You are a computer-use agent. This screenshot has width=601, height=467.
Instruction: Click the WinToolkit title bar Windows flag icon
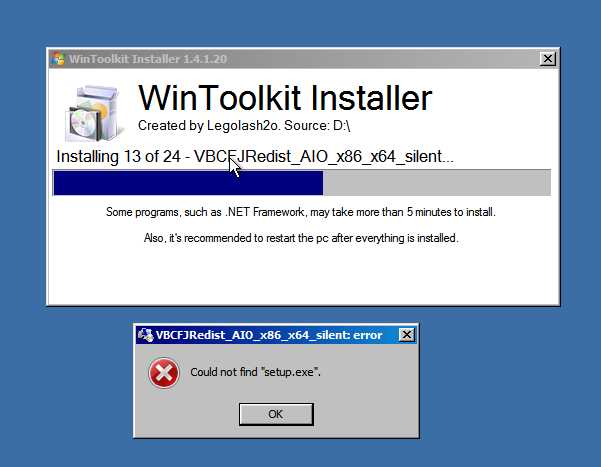(x=58, y=59)
